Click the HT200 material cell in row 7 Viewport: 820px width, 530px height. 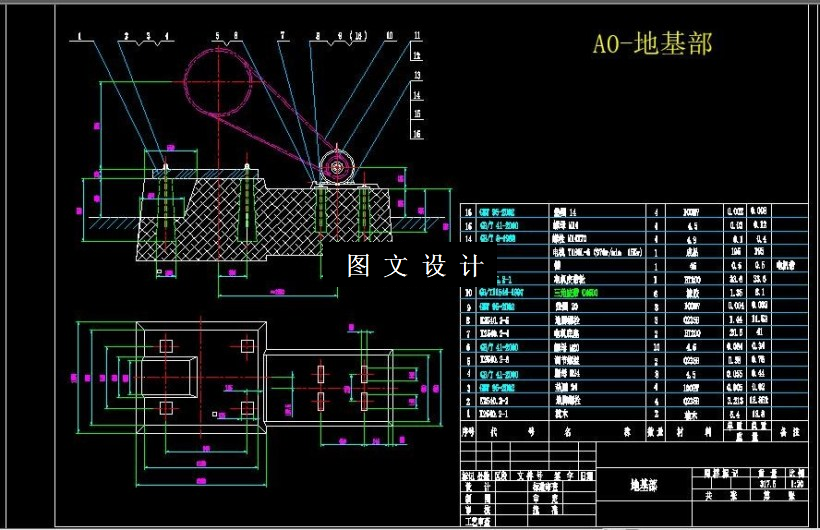click(x=691, y=333)
